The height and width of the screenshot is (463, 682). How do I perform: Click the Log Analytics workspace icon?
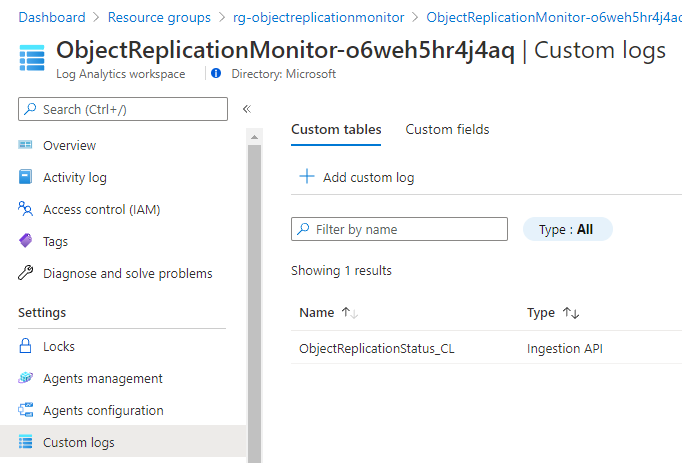[32, 58]
